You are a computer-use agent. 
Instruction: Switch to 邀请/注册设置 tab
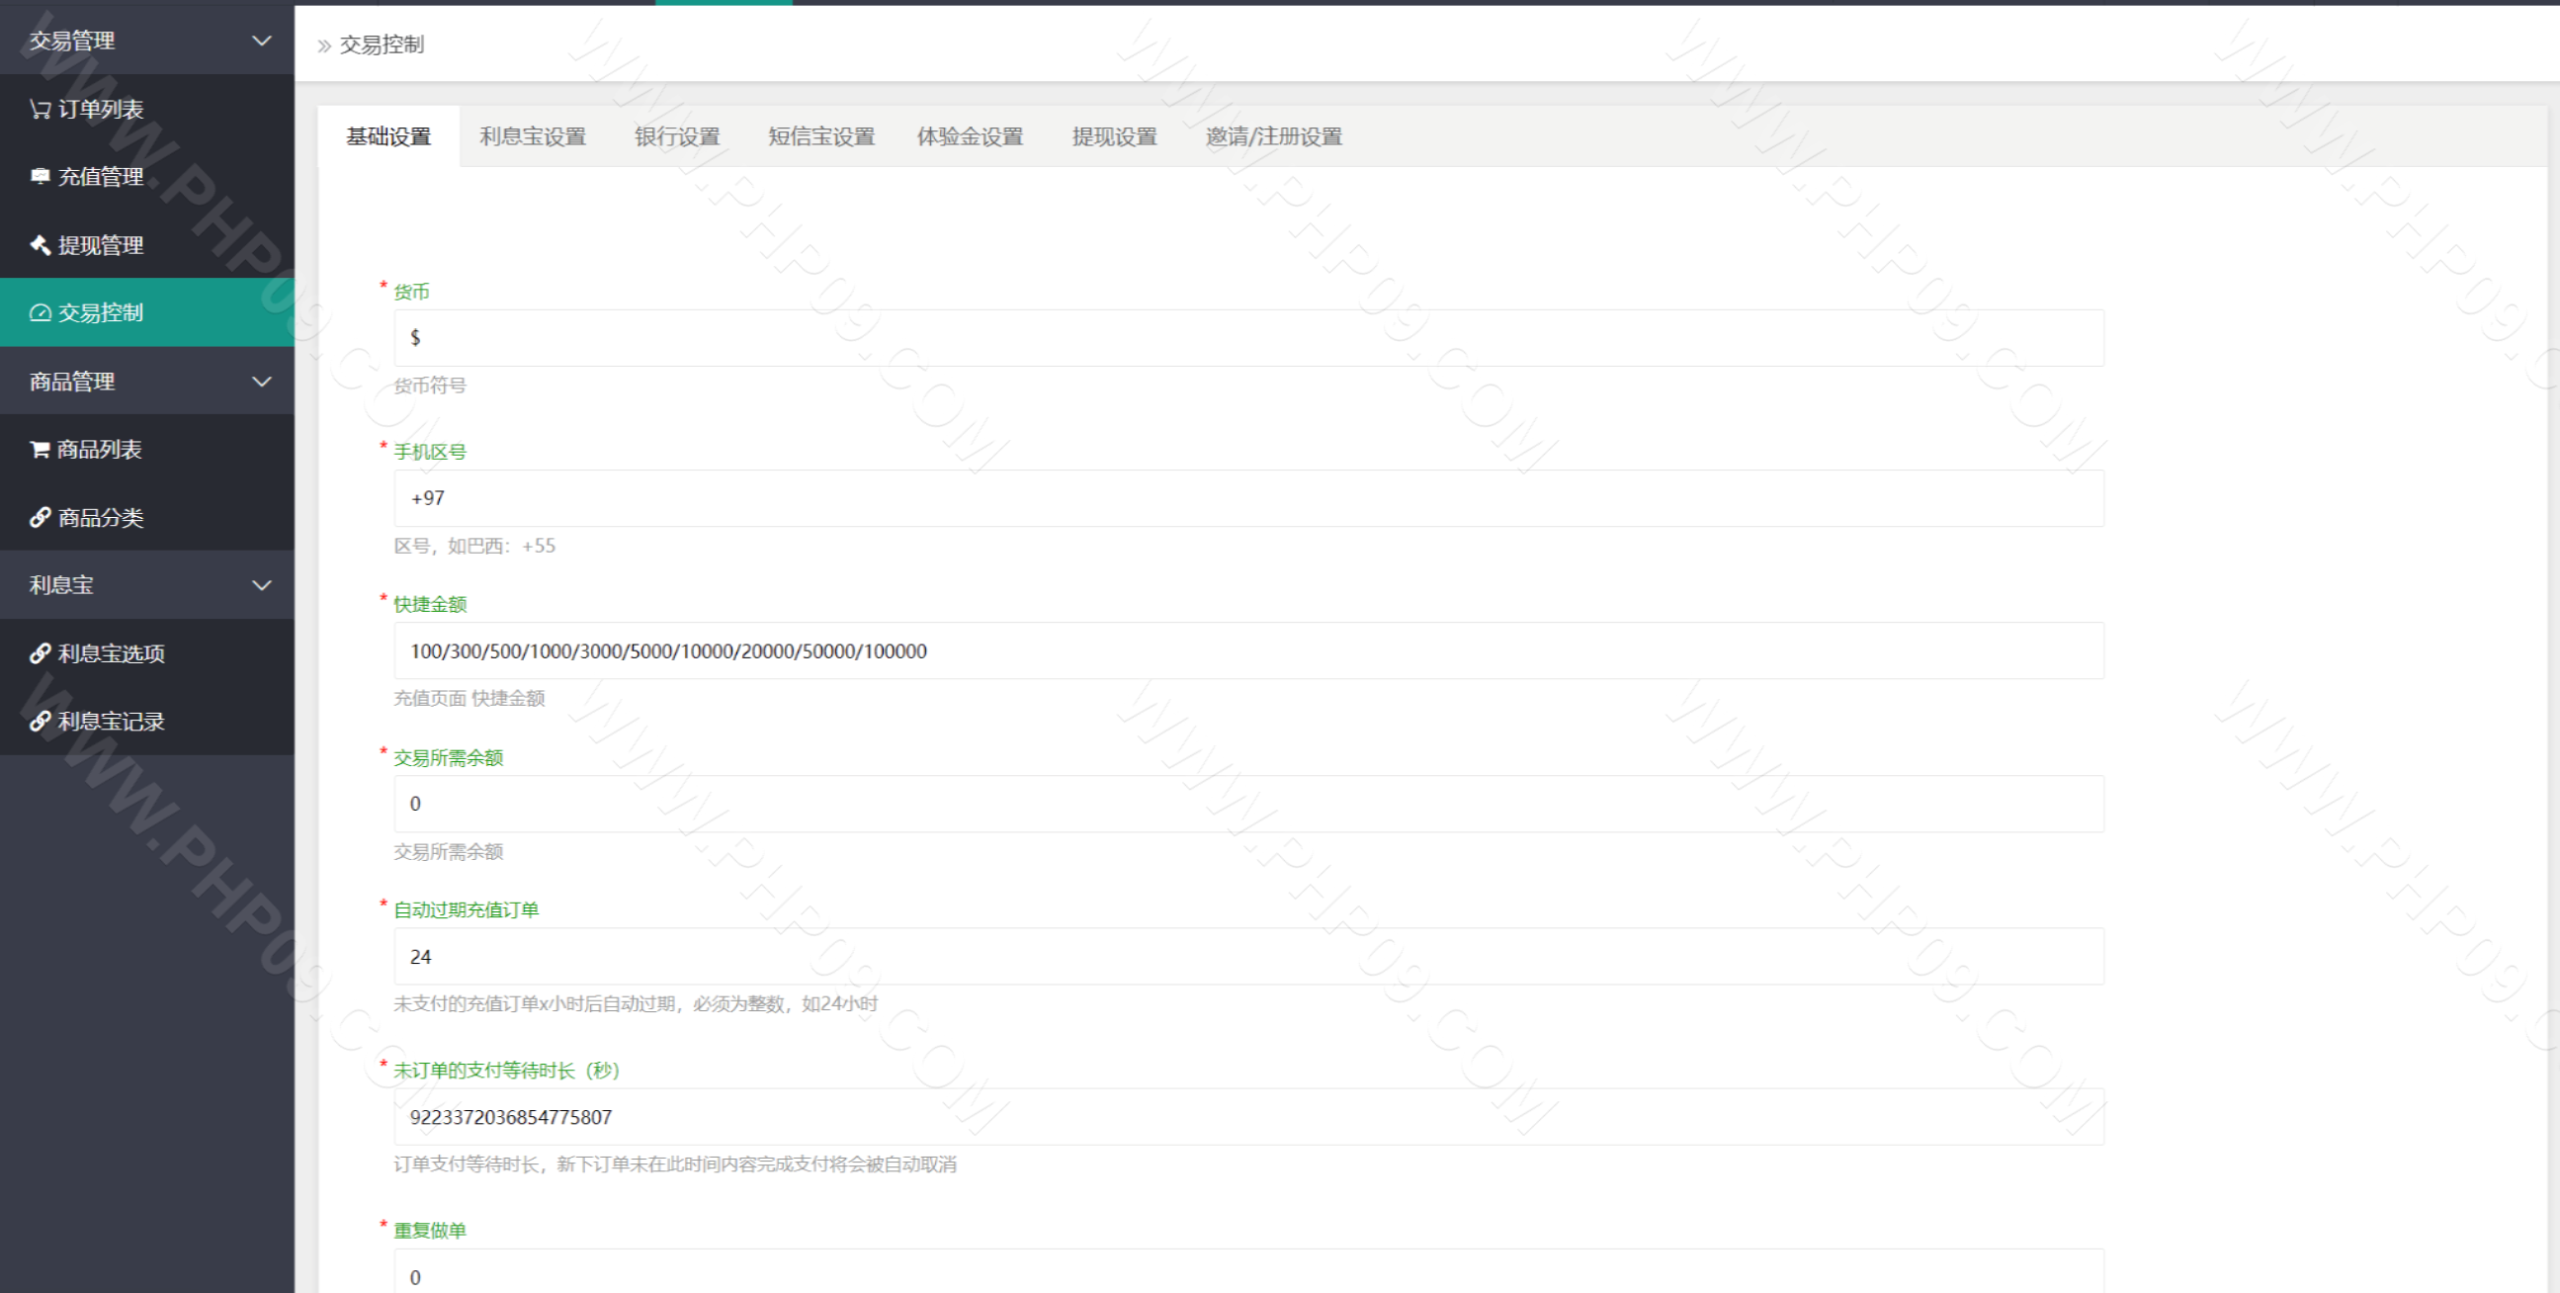[1273, 137]
